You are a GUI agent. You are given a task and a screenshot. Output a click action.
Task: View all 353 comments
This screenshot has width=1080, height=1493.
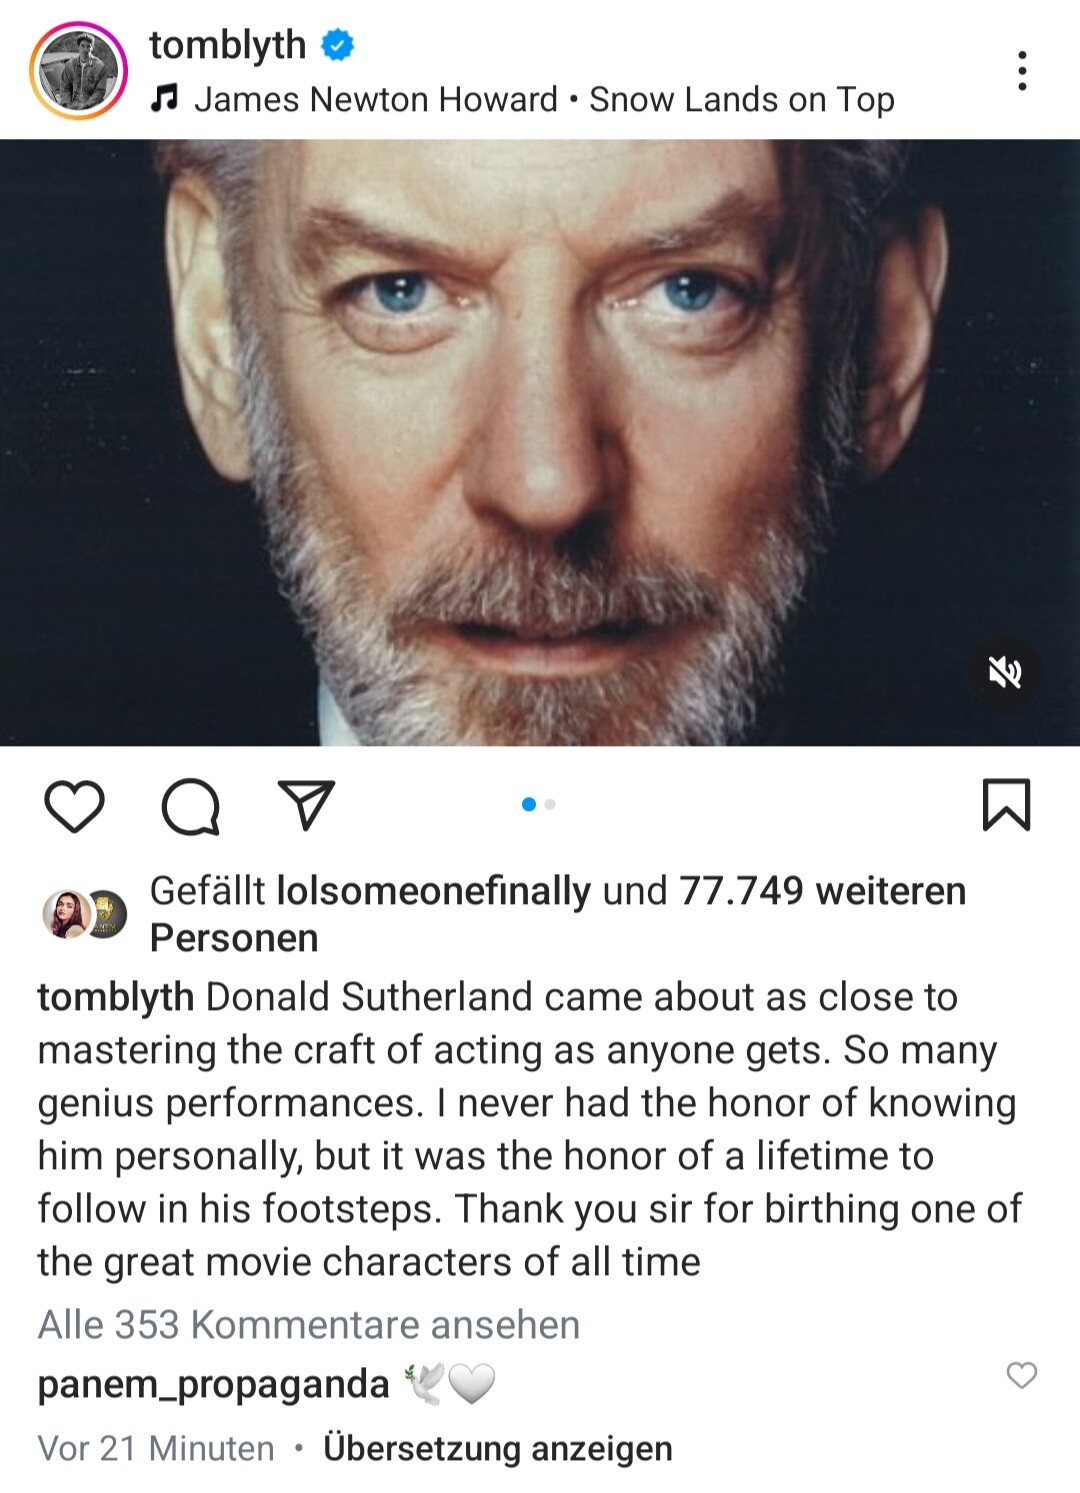[x=308, y=1324]
